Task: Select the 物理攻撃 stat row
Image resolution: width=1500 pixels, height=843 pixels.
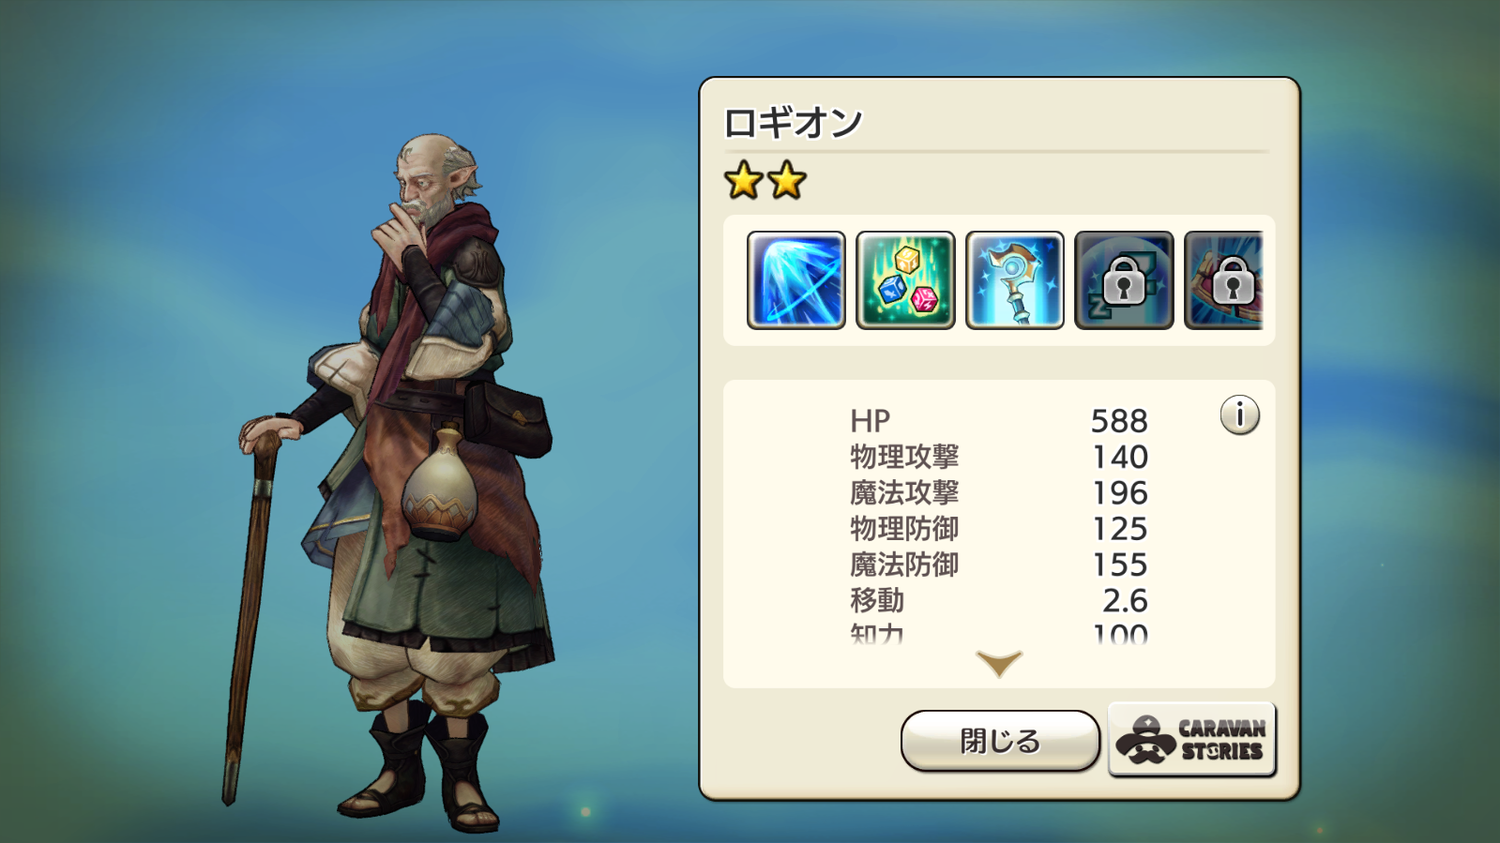Action: 999,457
